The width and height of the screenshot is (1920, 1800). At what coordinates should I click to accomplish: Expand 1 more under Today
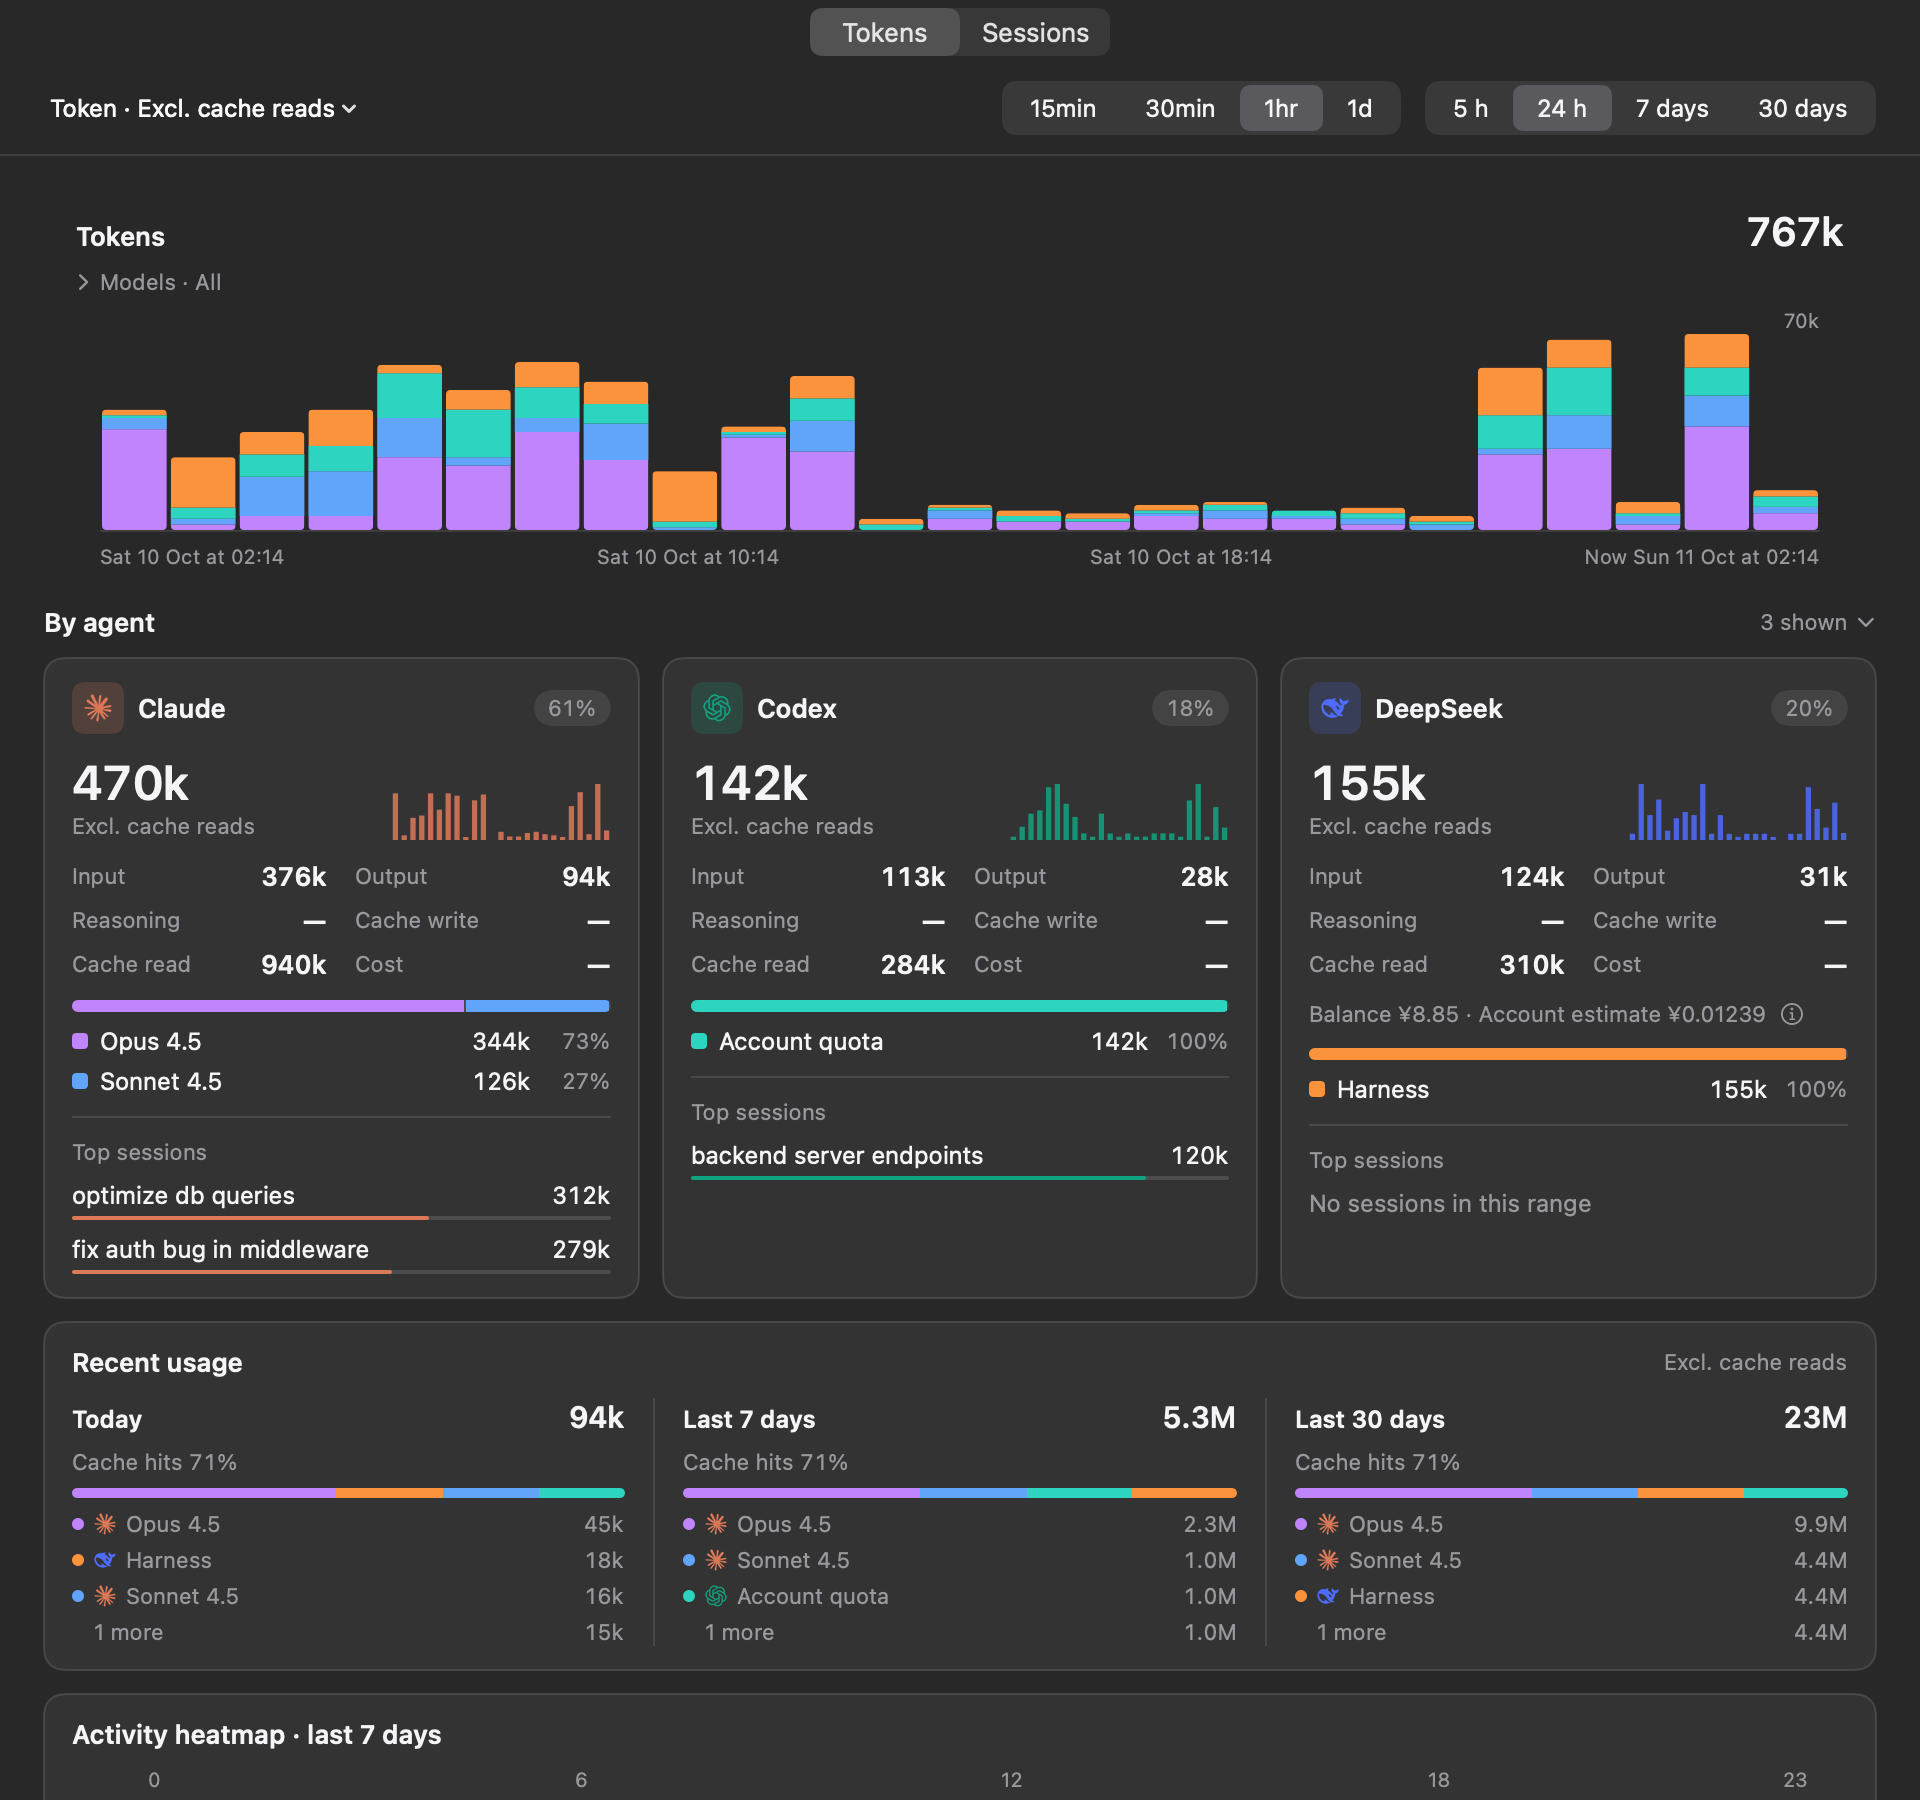click(128, 1632)
